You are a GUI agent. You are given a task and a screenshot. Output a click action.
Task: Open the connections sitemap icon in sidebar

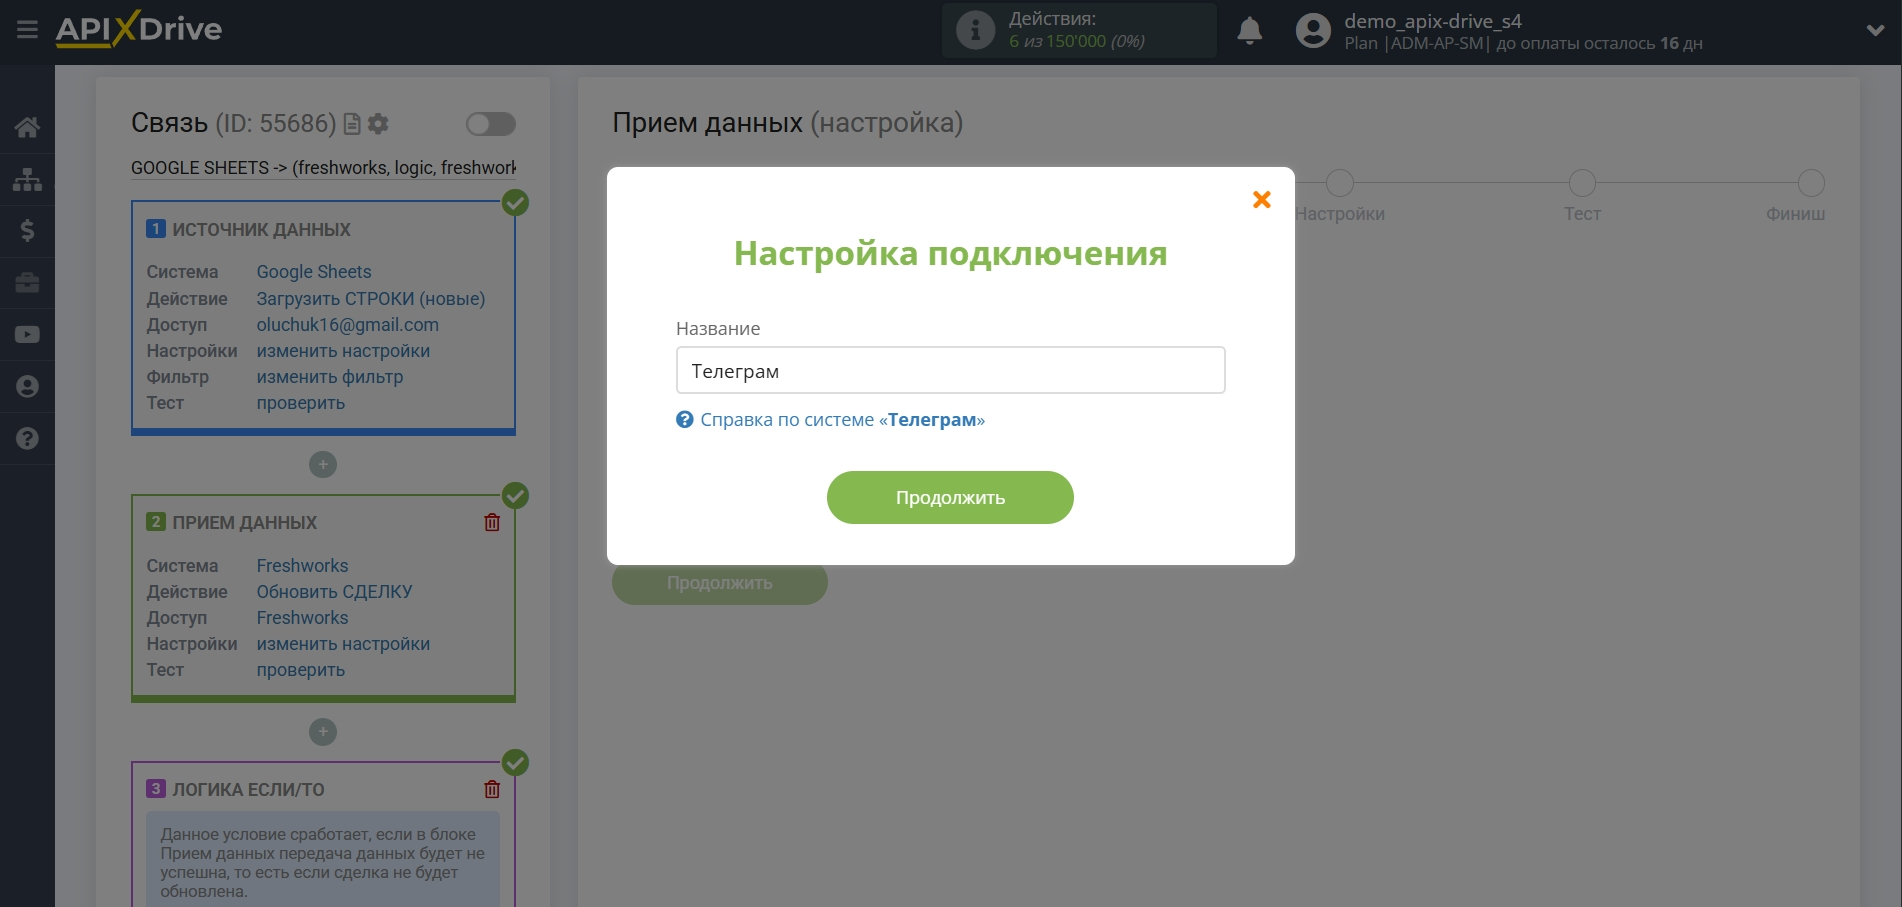(x=27, y=180)
